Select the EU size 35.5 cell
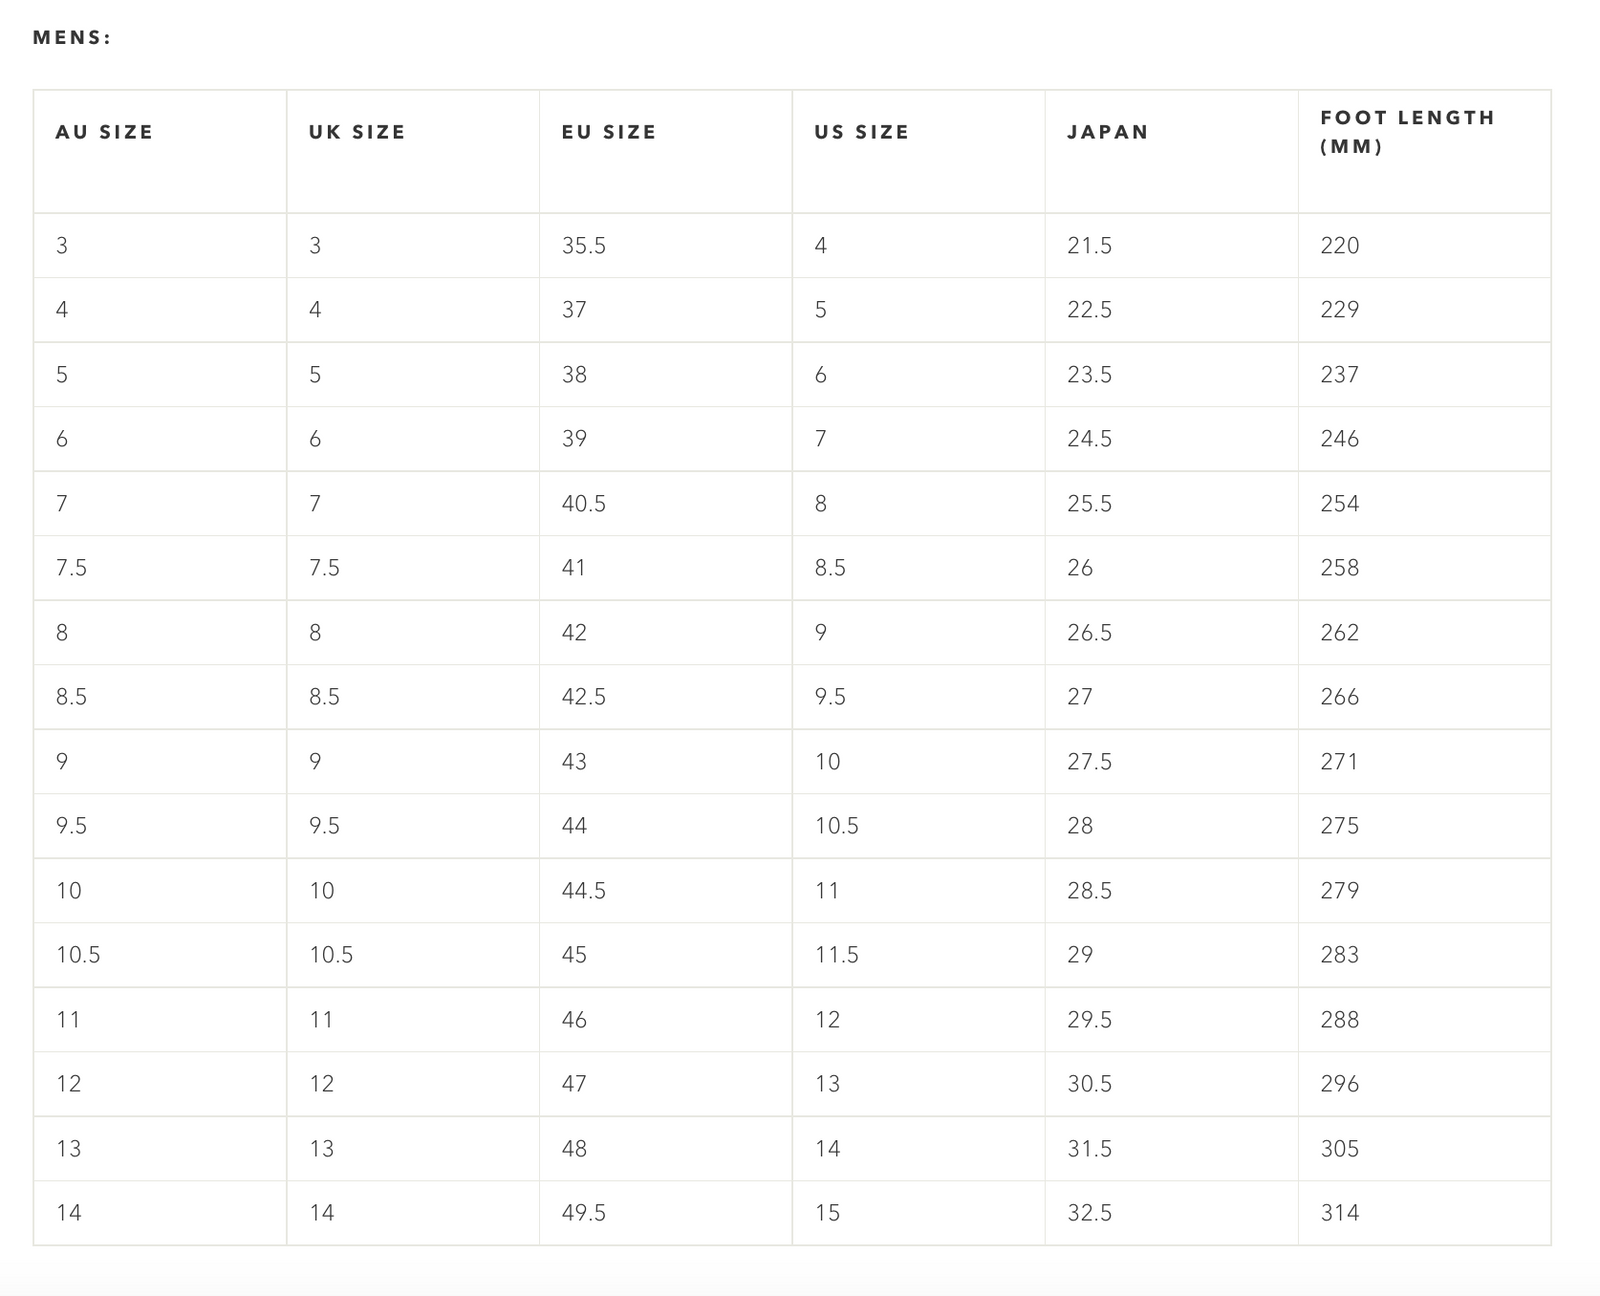The width and height of the screenshot is (1600, 1296). (584, 246)
